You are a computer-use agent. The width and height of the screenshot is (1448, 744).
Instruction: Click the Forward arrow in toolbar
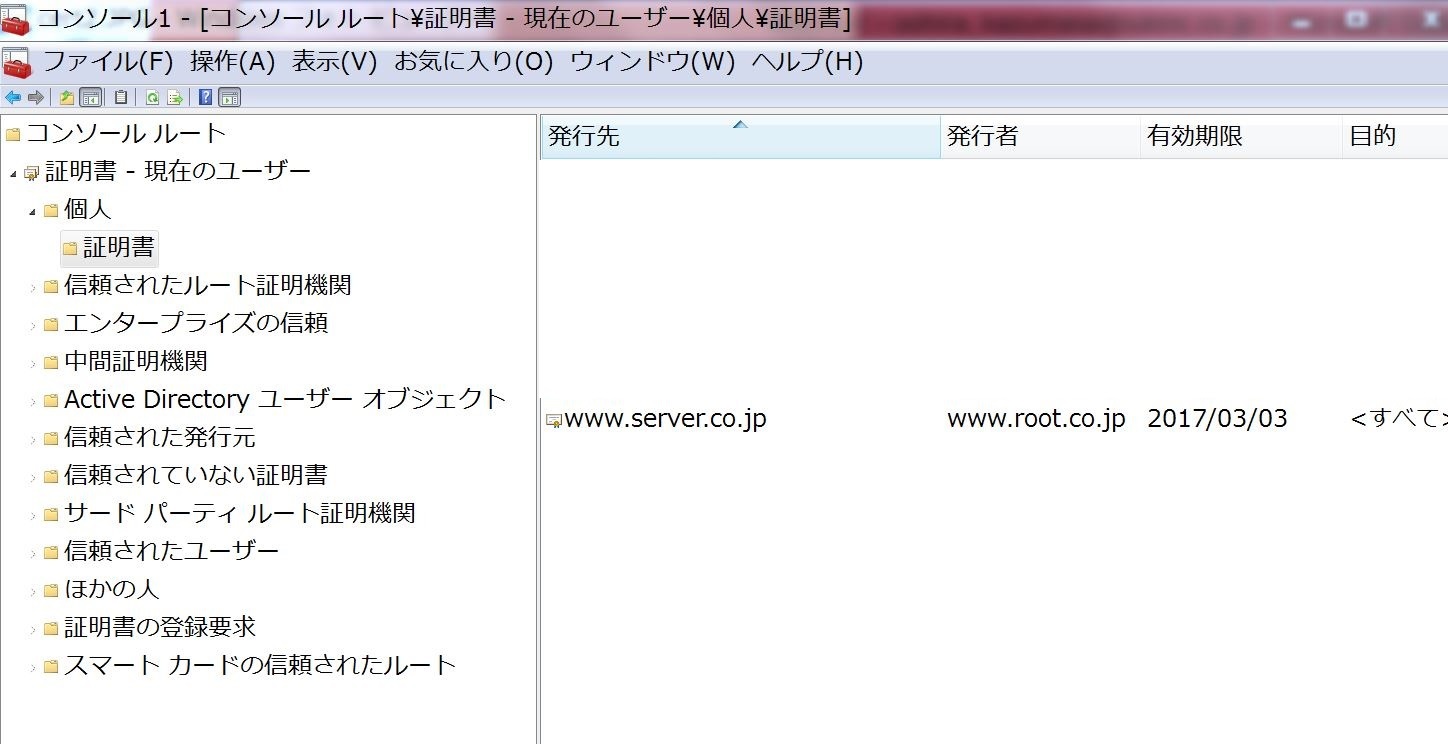[35, 97]
